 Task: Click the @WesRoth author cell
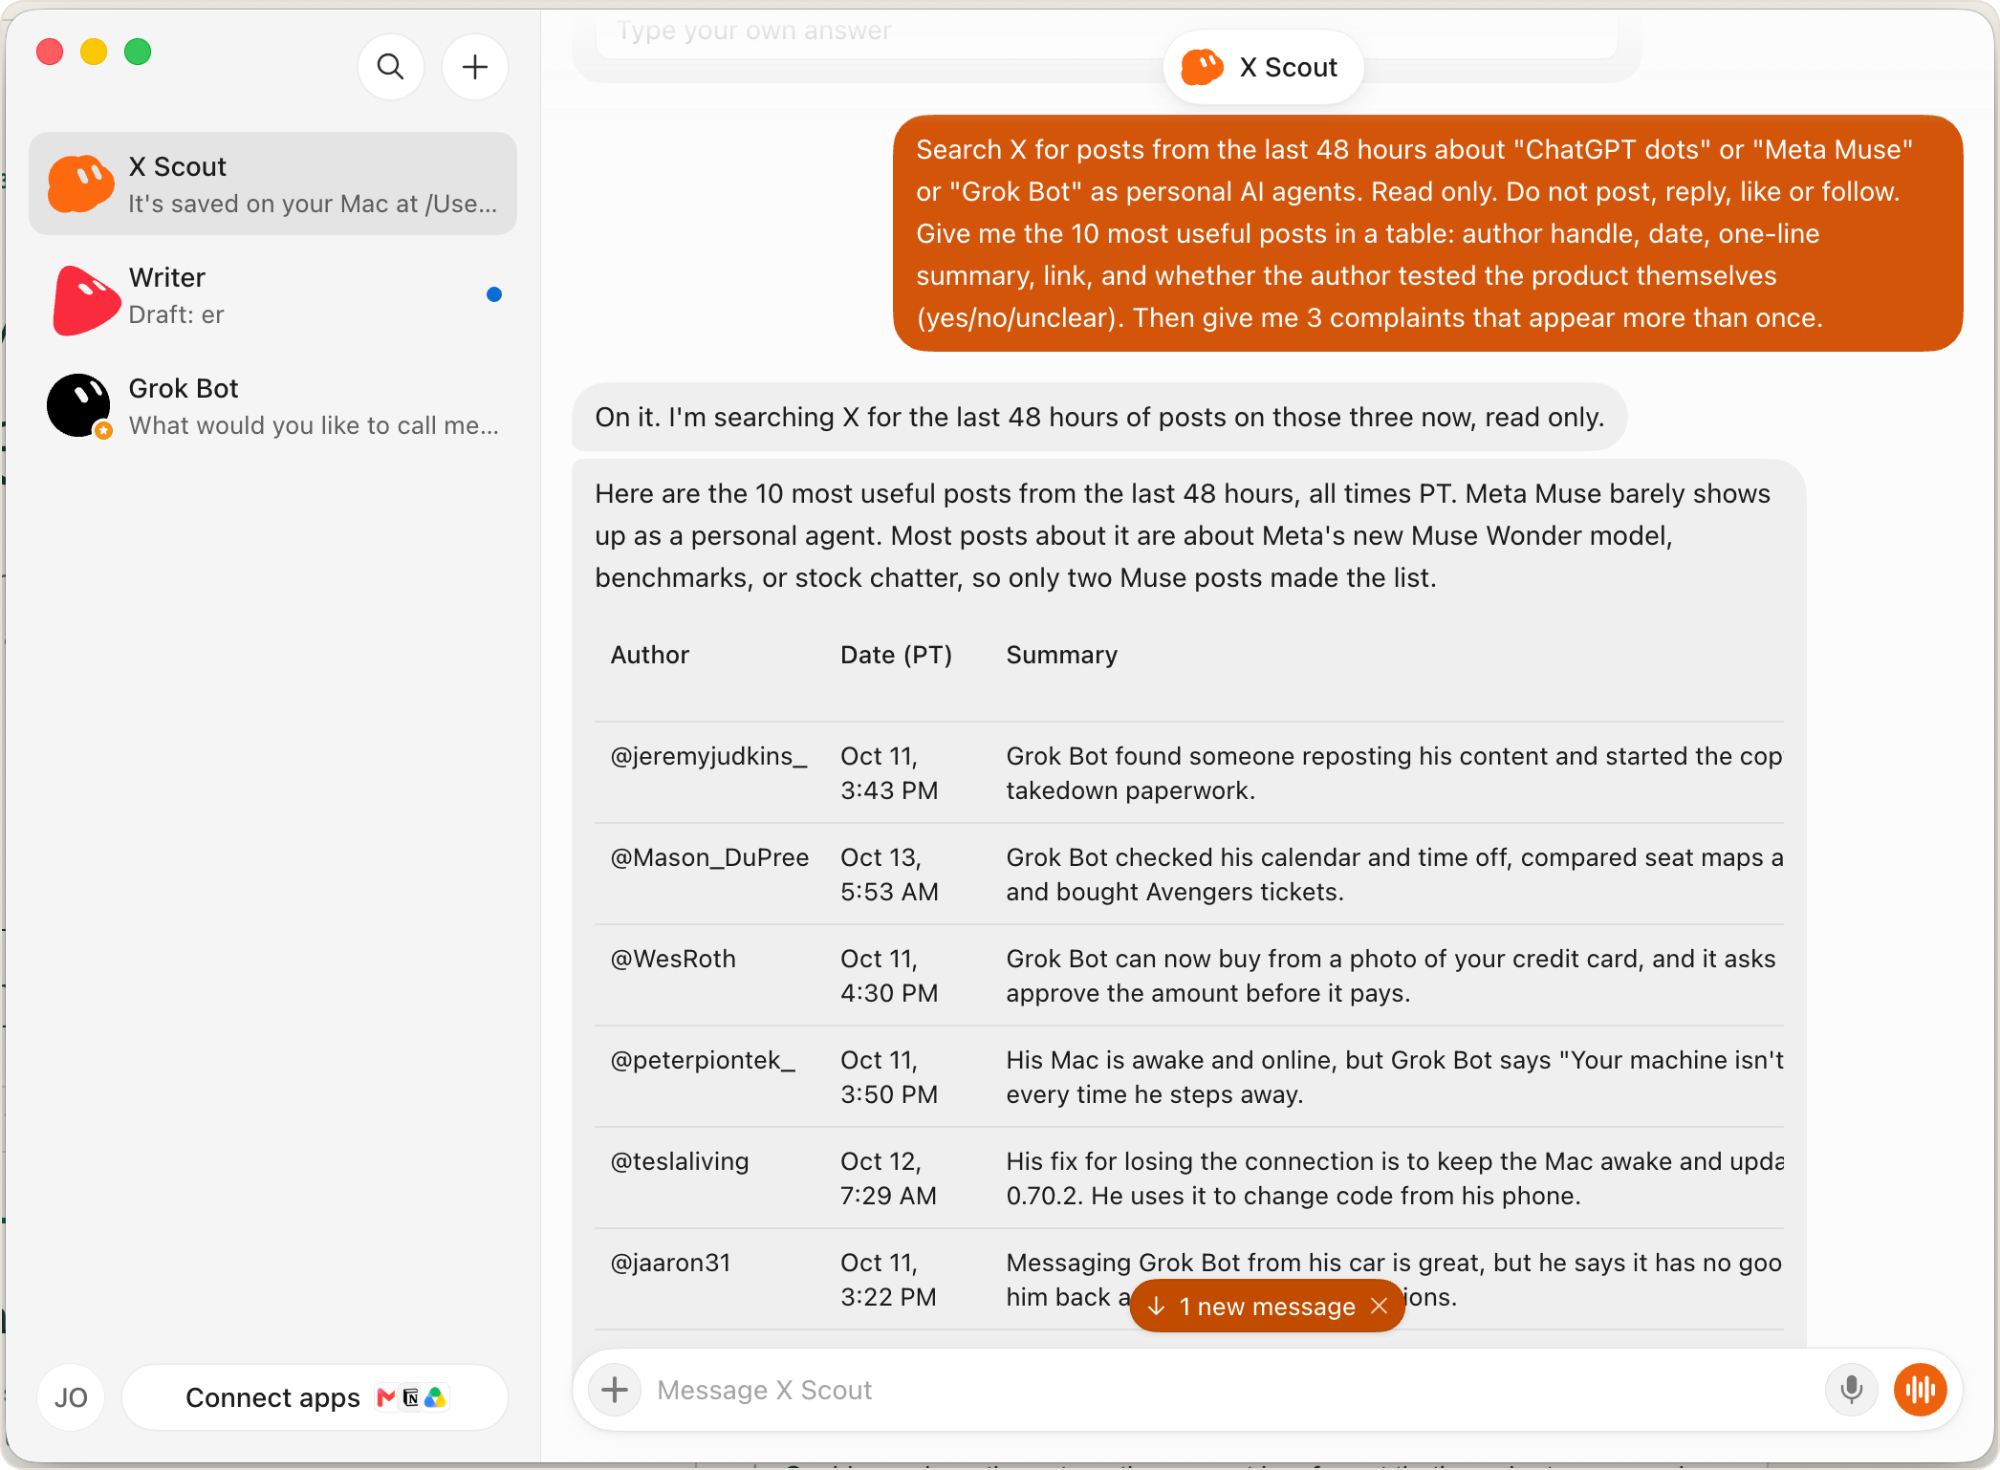tap(673, 959)
